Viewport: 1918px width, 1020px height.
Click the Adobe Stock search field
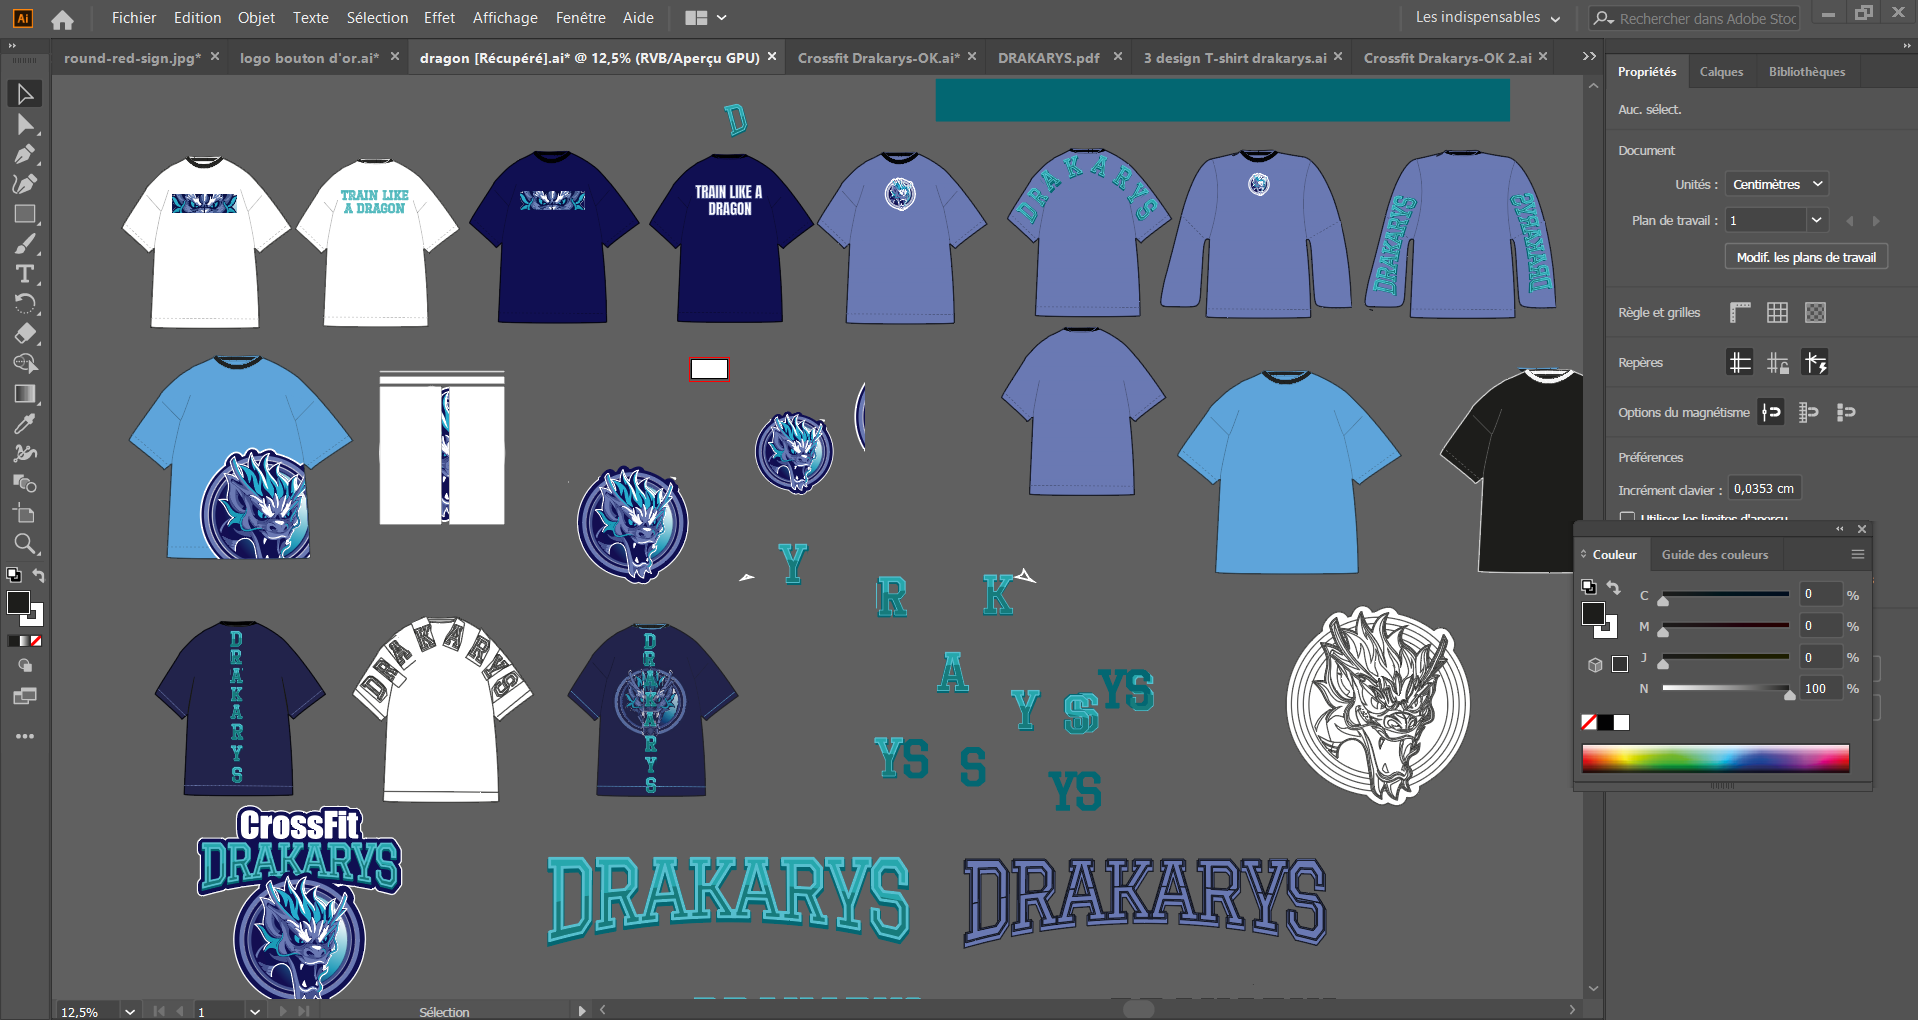[x=1696, y=18]
